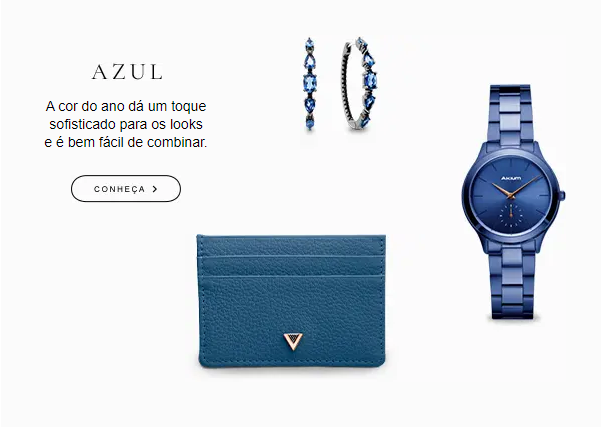Click the Akium logo on the watch dial

(511, 178)
